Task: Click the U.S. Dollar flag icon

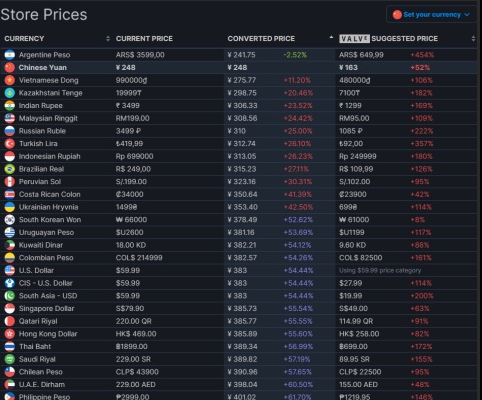Action: point(10,270)
